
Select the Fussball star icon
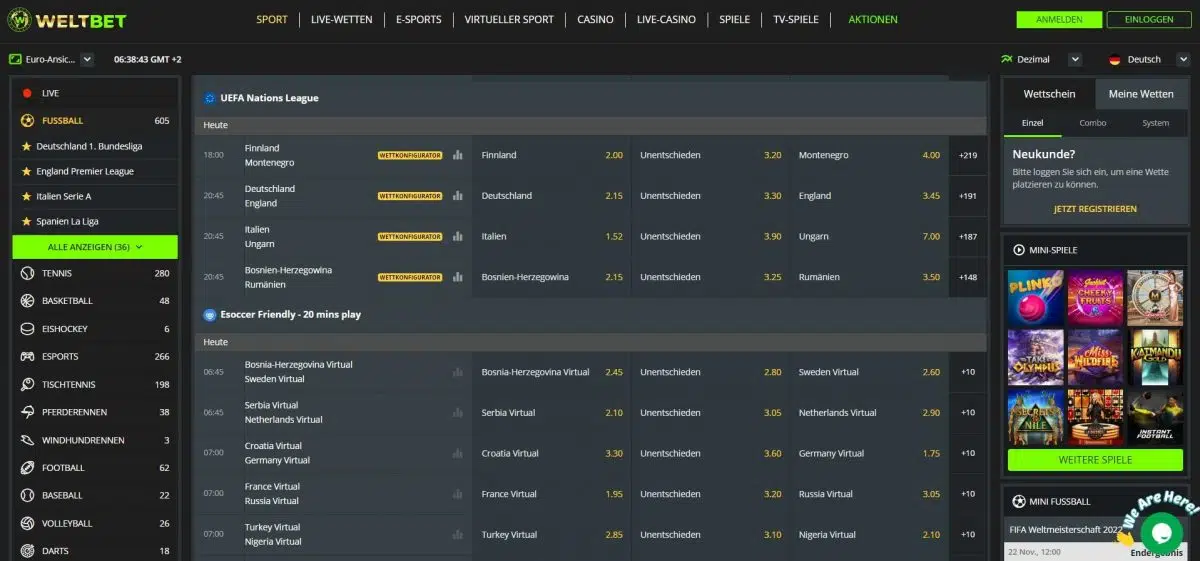(27, 121)
